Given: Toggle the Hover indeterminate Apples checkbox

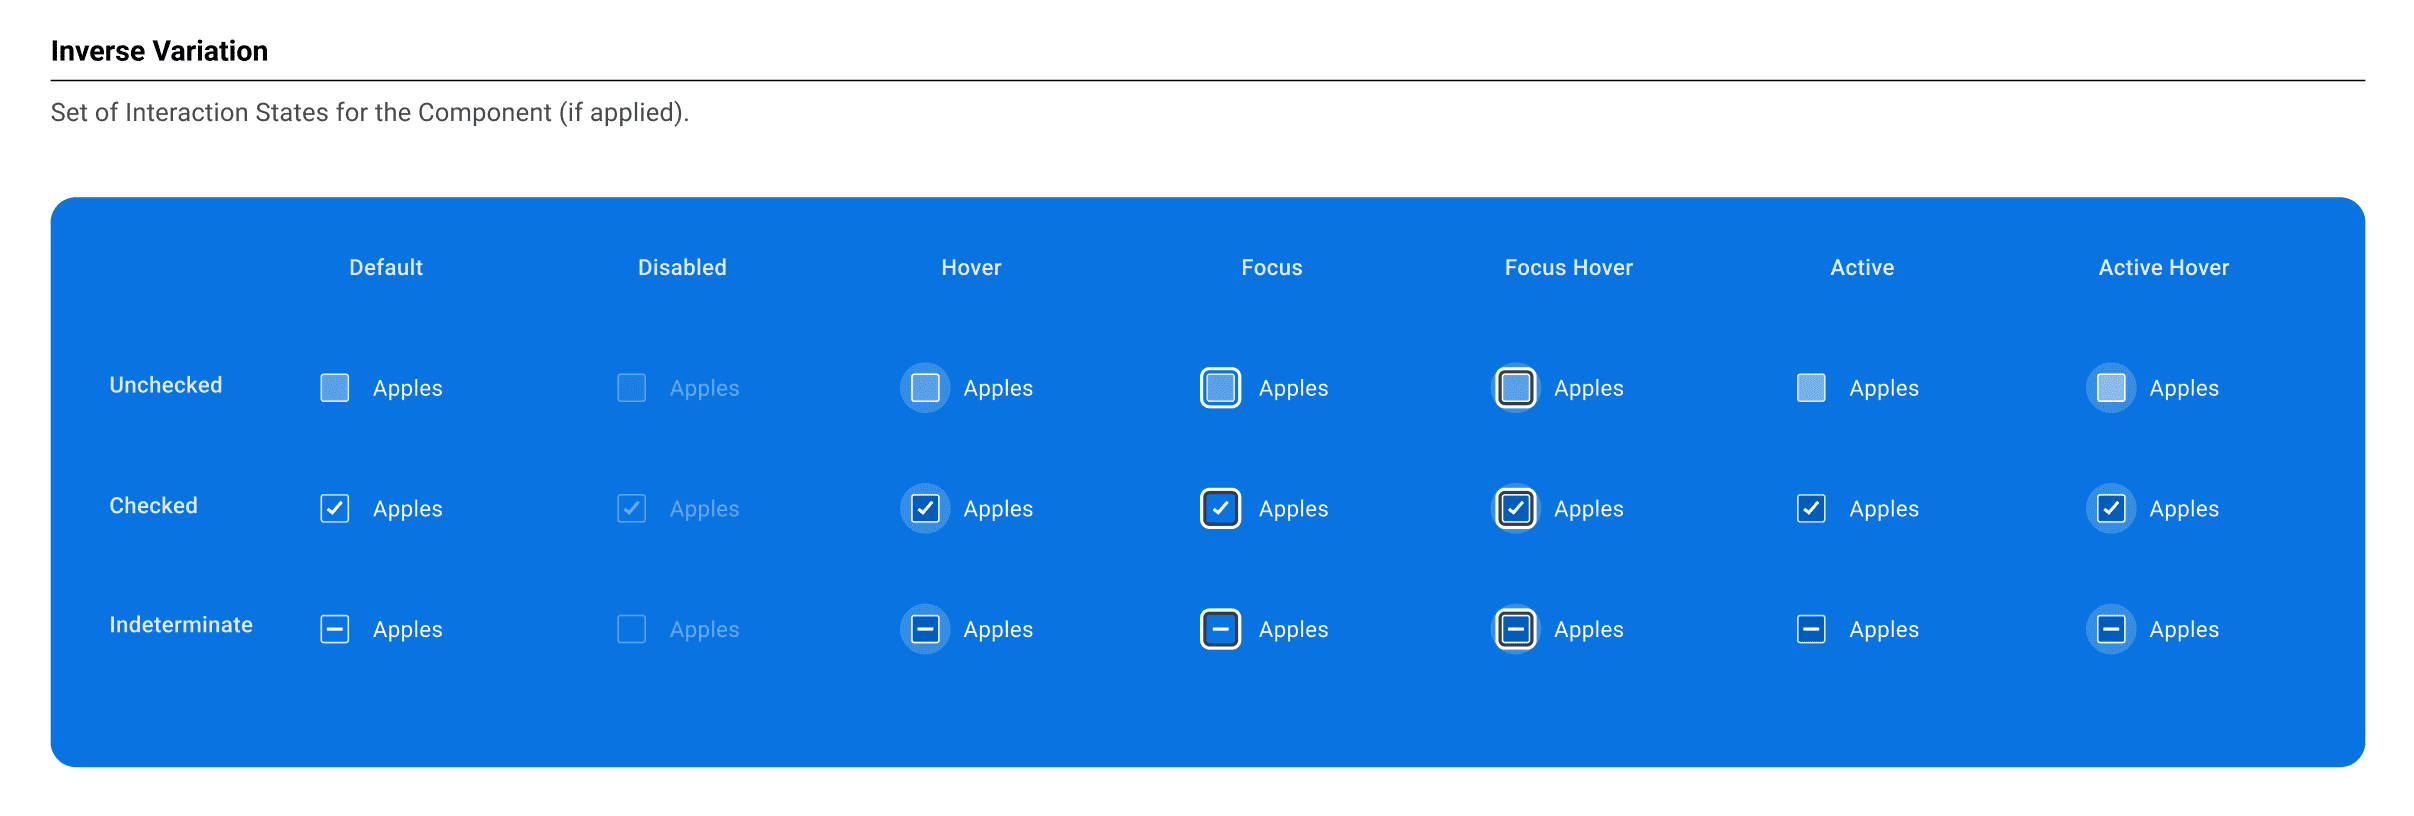Looking at the screenshot, I should (925, 630).
